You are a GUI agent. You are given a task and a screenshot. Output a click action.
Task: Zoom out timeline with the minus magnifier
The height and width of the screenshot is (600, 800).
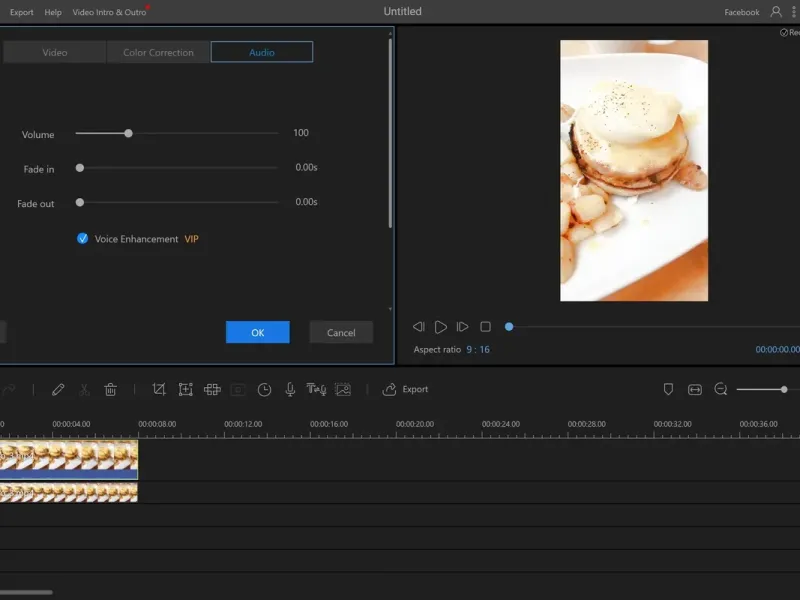(x=721, y=389)
